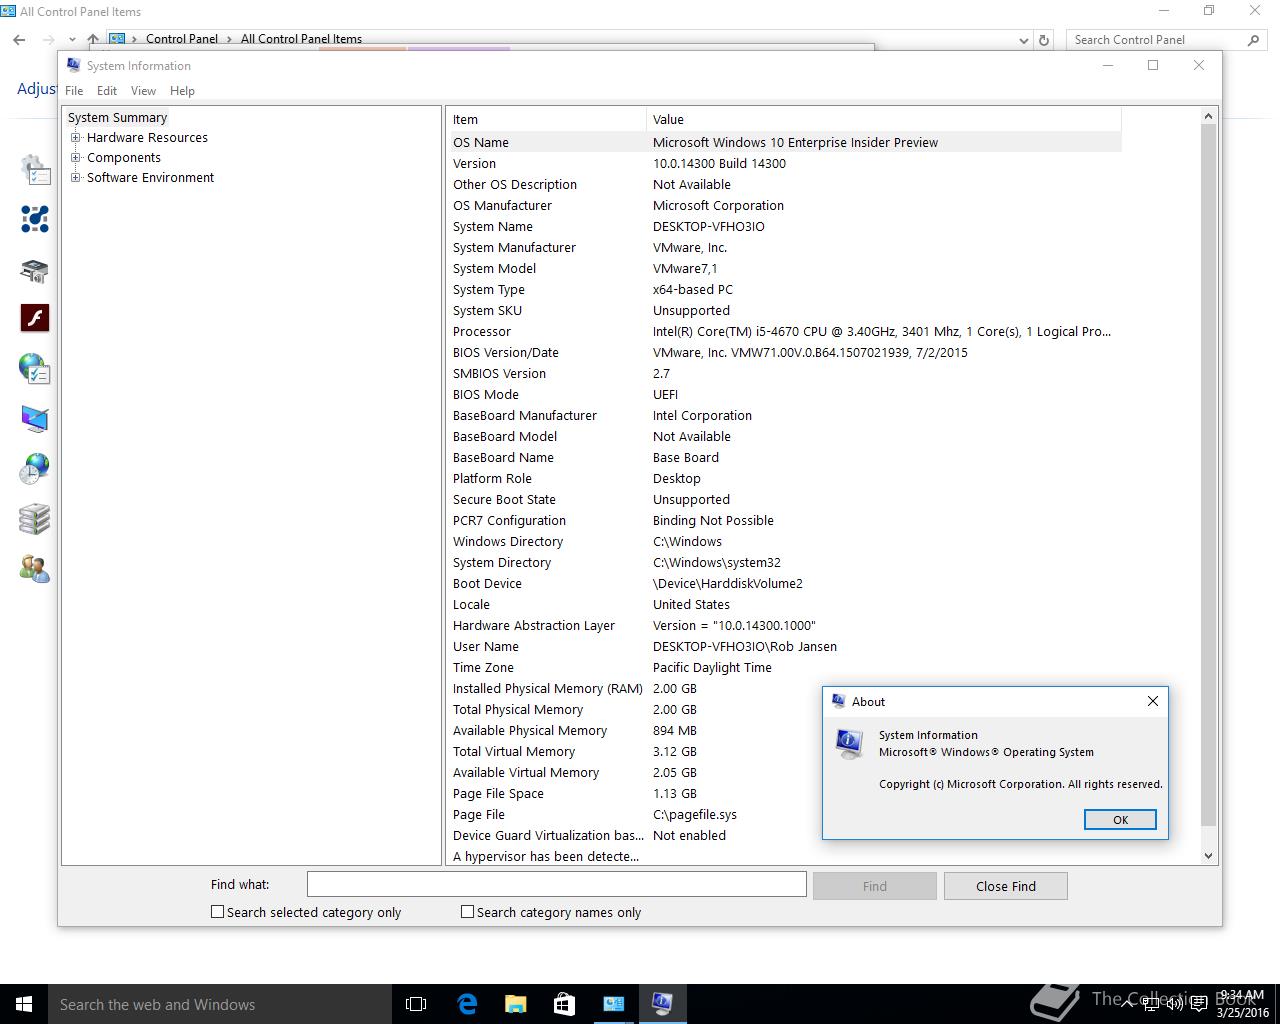
Task: Click the Administrative Tools icon in Control Panel
Action: [35, 170]
